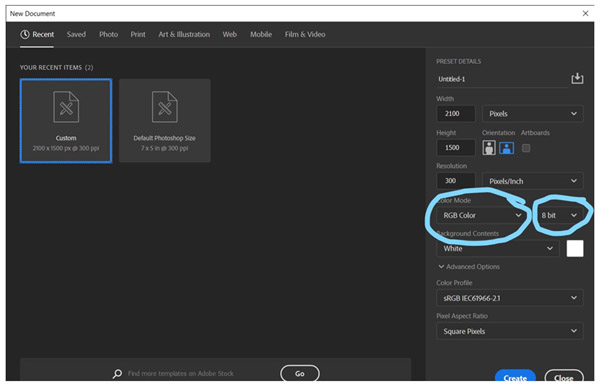Open Pixel Aspect Ratio dropdown Square Pixels

(x=510, y=331)
